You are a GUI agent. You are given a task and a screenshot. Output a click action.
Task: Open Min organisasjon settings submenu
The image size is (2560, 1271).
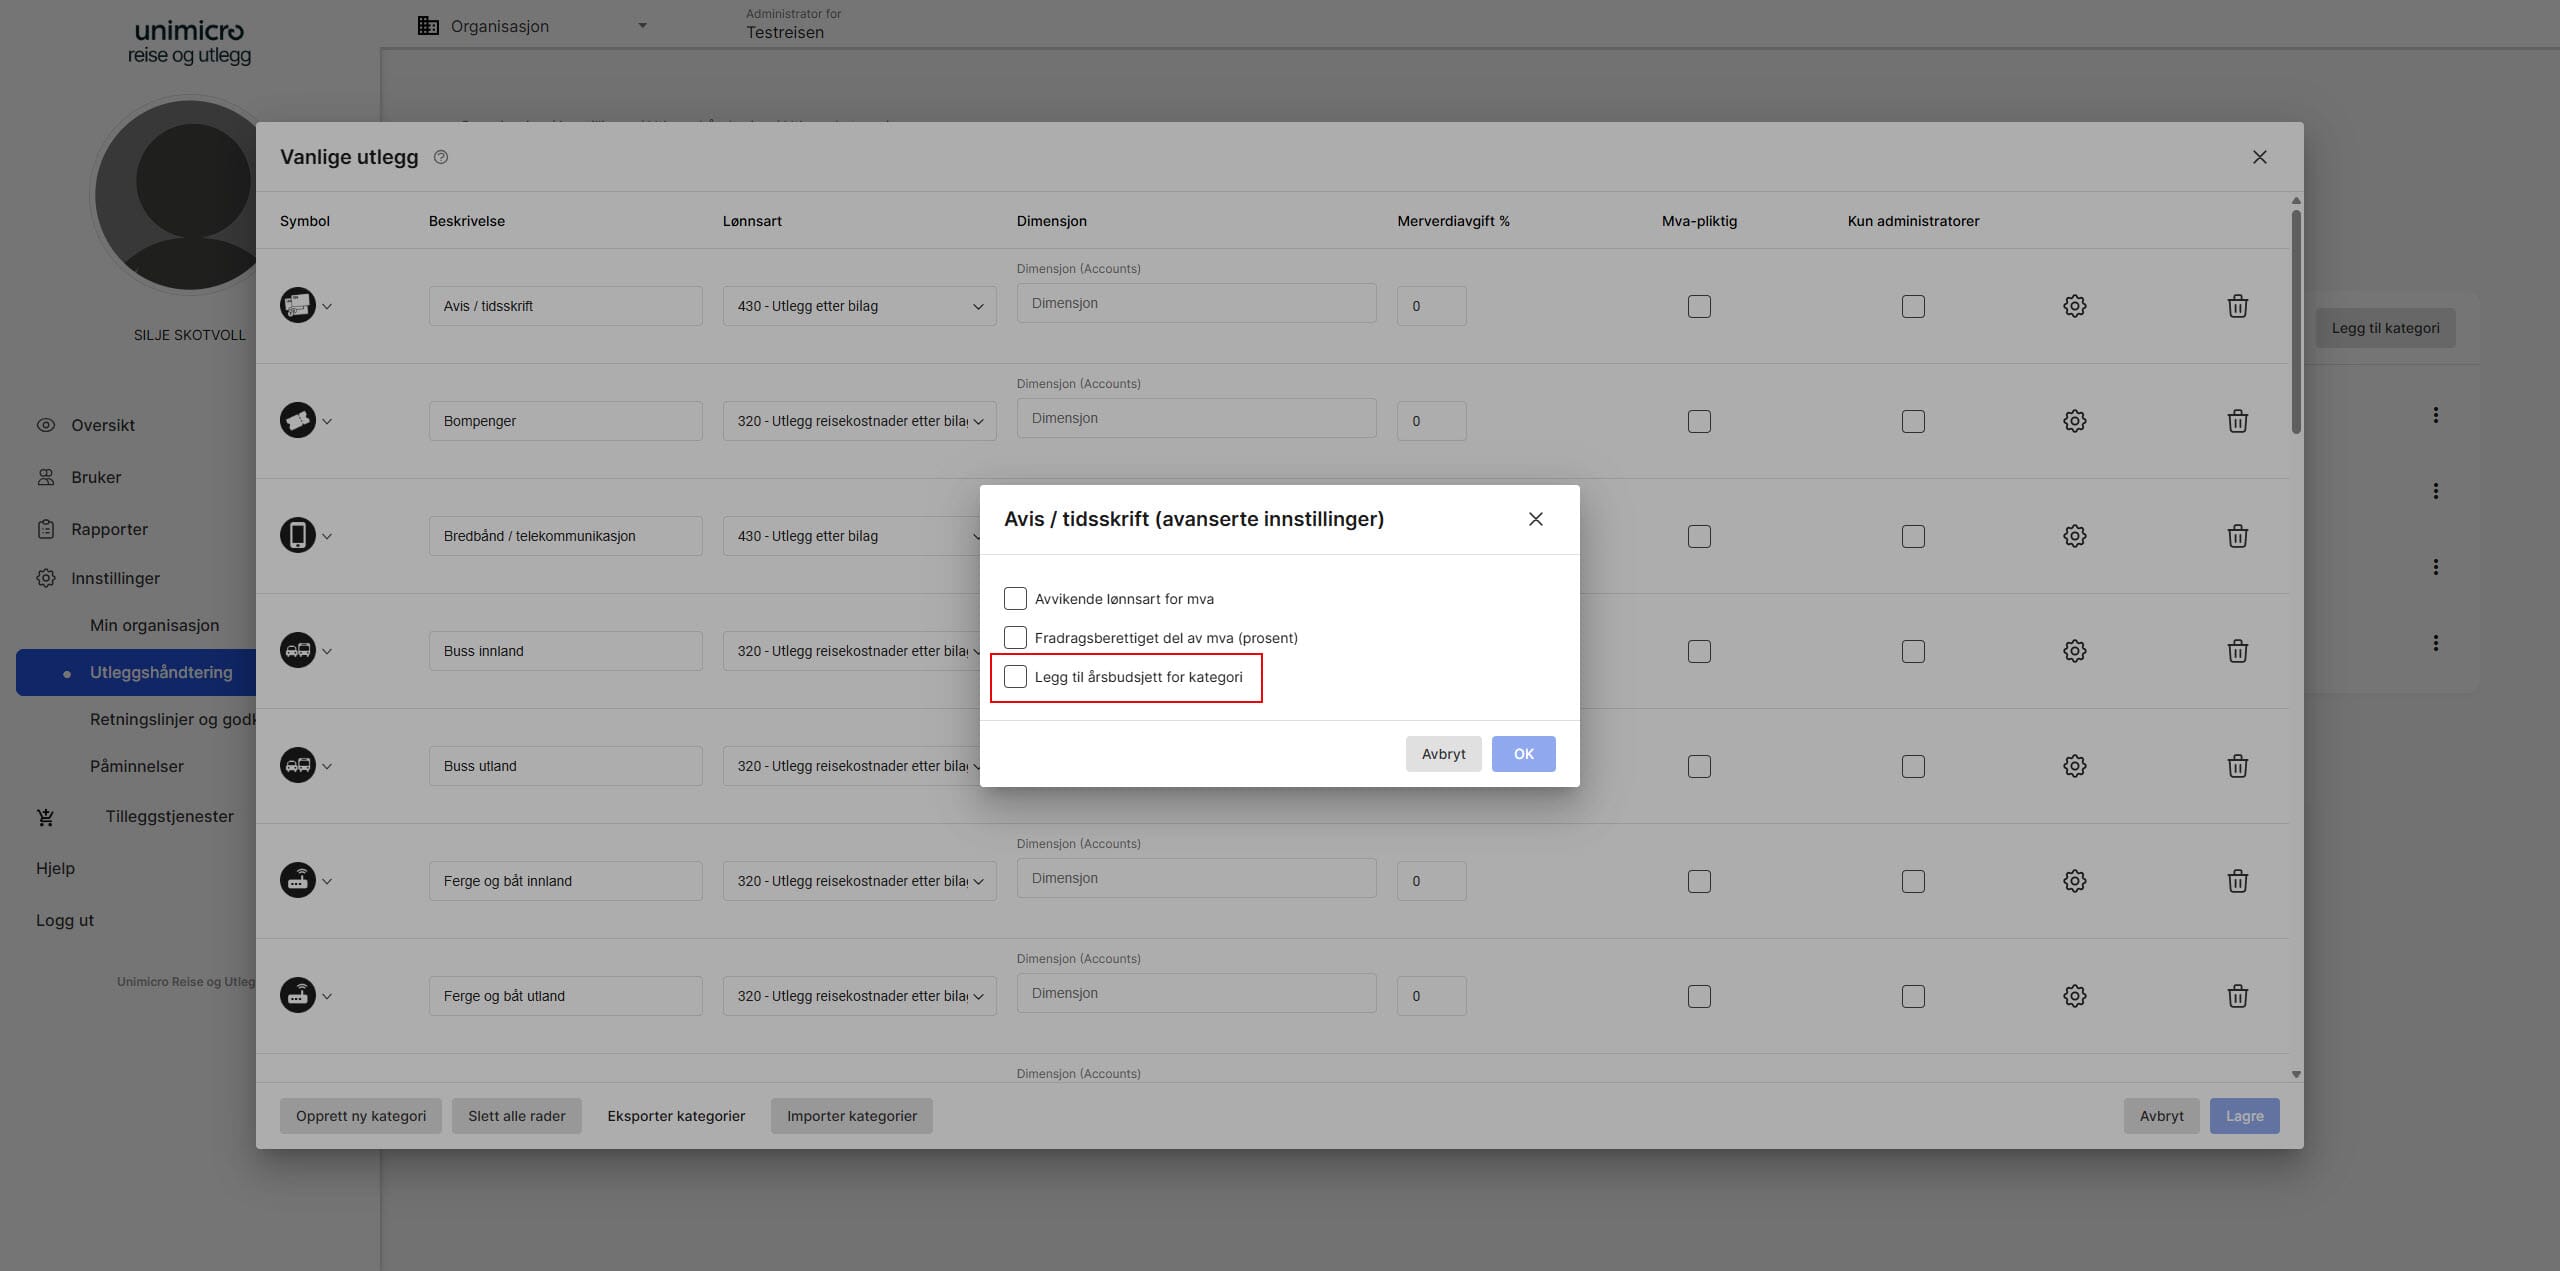[154, 625]
